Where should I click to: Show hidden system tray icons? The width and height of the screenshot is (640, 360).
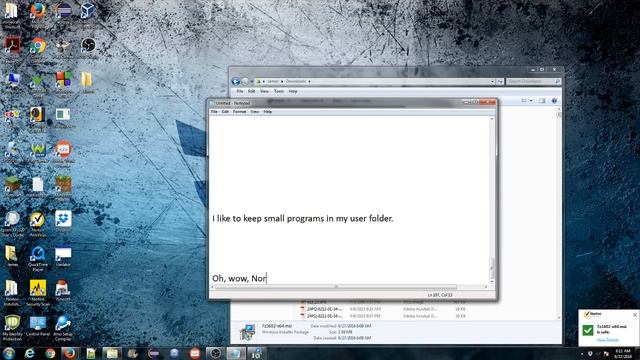[x=582, y=353]
